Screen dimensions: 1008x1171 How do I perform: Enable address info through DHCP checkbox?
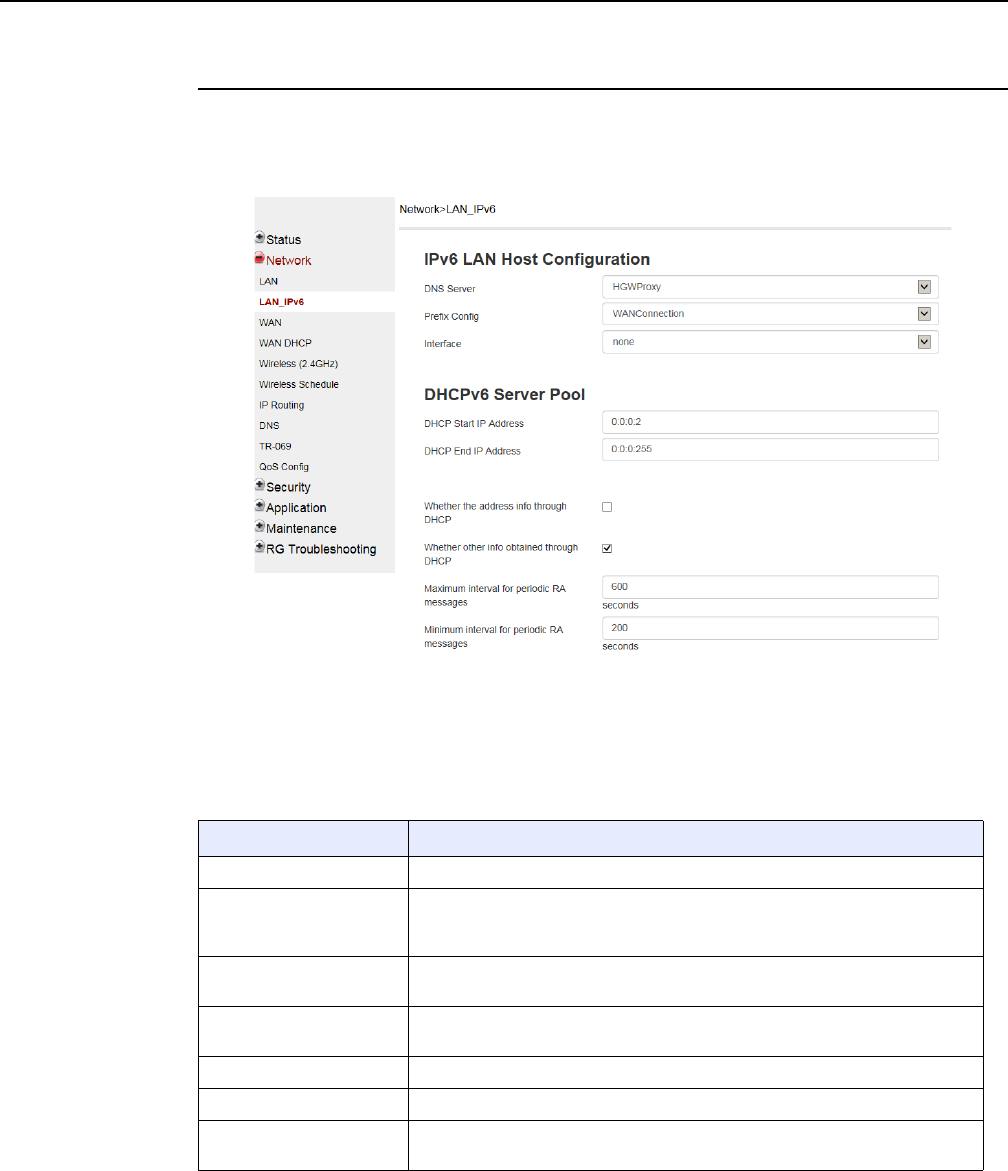(607, 507)
